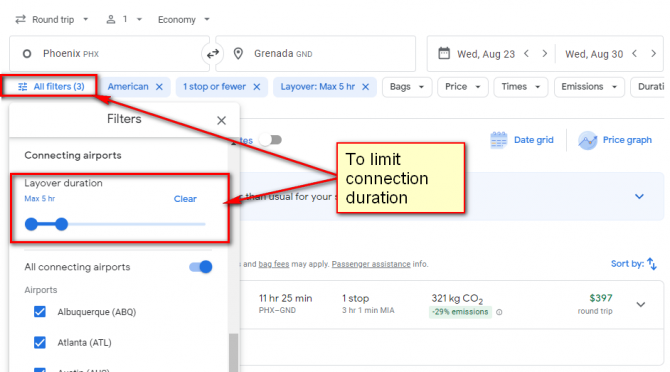Click the Sort by arrows icon
Viewport: 670px width, 372px height.
pos(652,264)
